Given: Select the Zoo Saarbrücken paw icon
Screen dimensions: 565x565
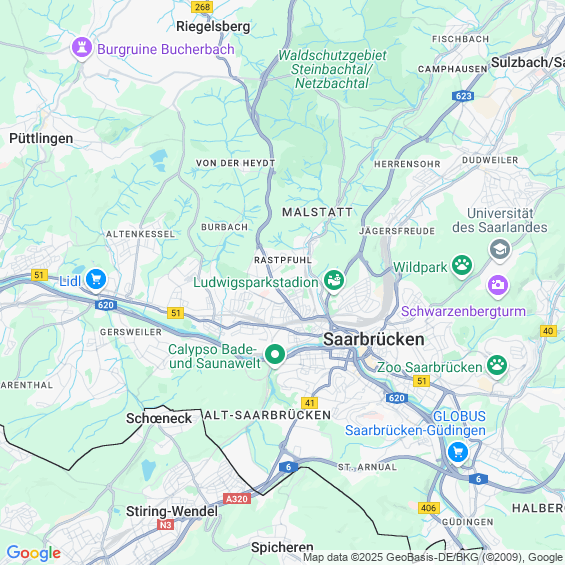Looking at the screenshot, I should tap(497, 366).
